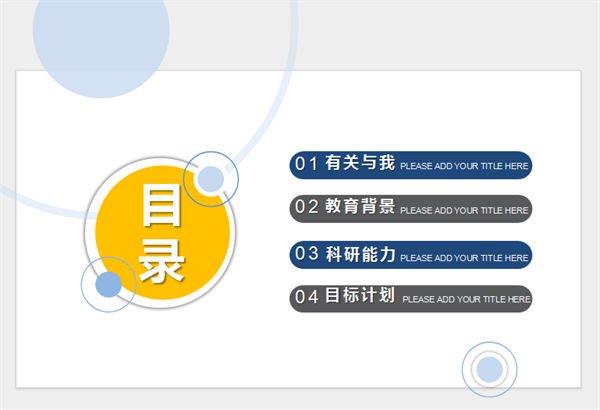Click PLEASE ADD YOUR TITLE HERE beside 有关与我
600x410 pixels.
pos(464,166)
